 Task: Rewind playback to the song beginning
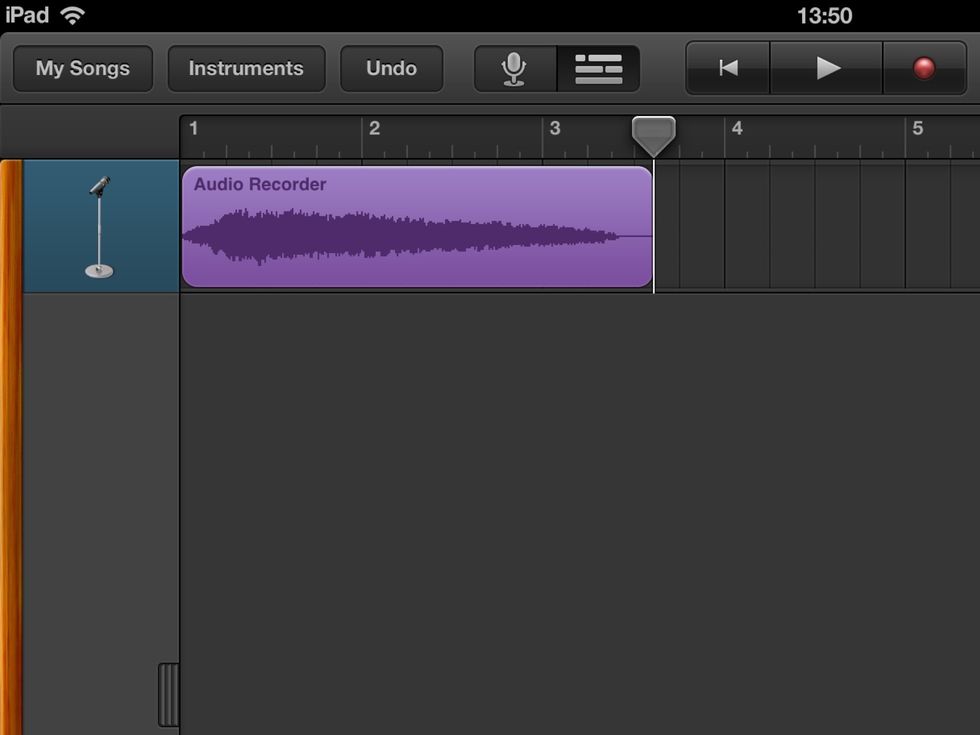727,68
